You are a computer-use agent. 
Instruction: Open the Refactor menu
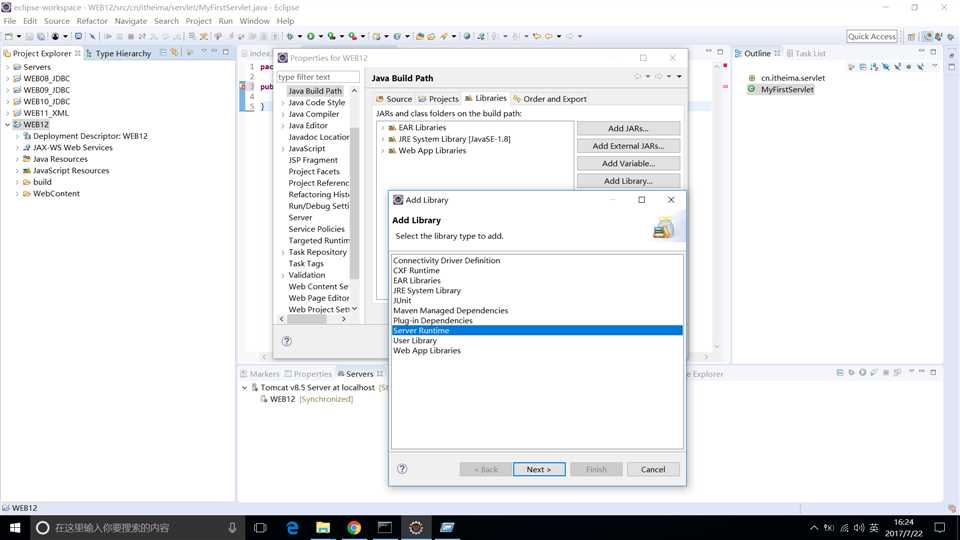92,21
